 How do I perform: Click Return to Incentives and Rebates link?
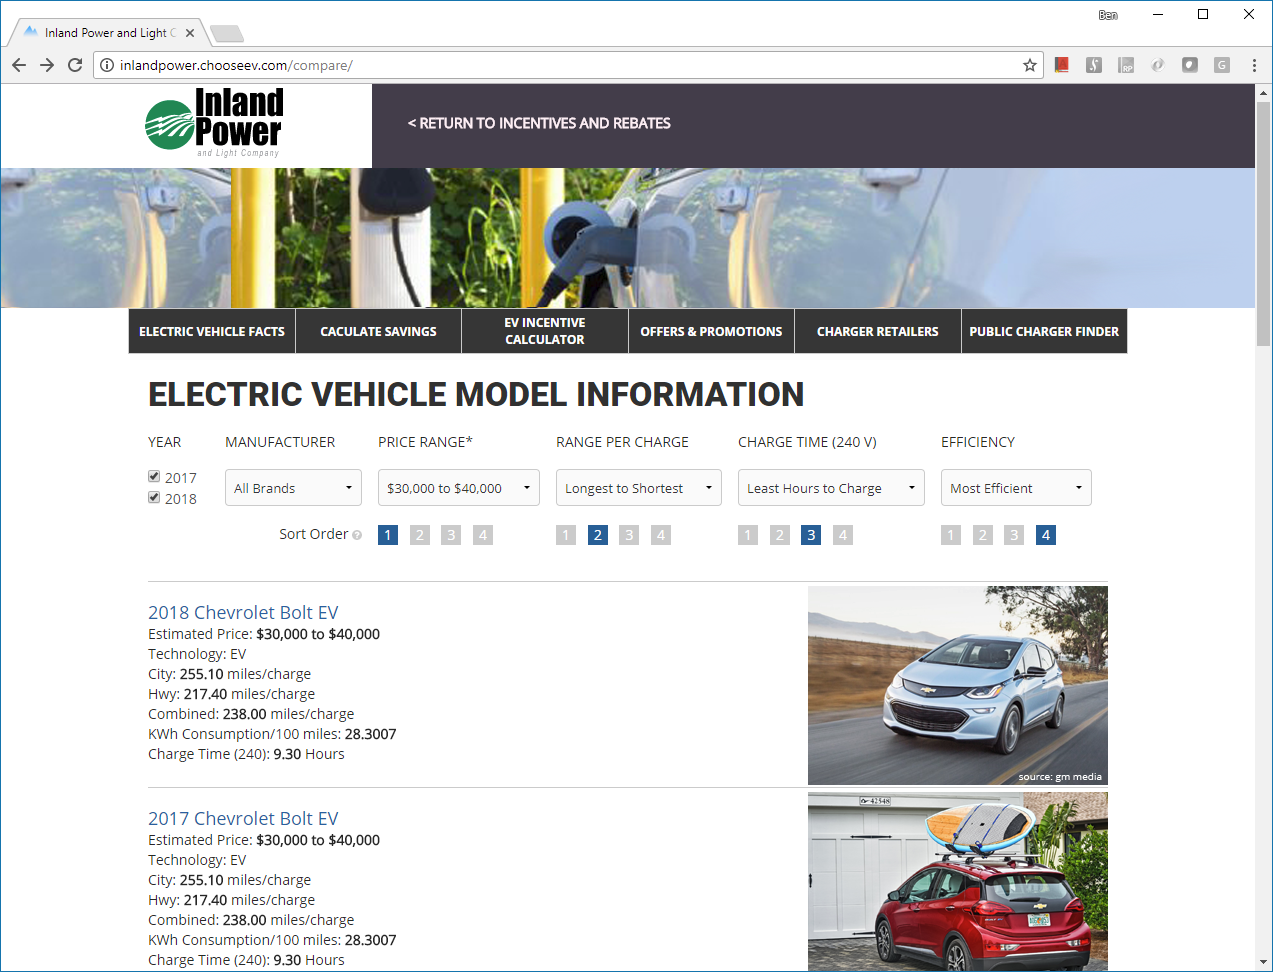[x=539, y=123]
